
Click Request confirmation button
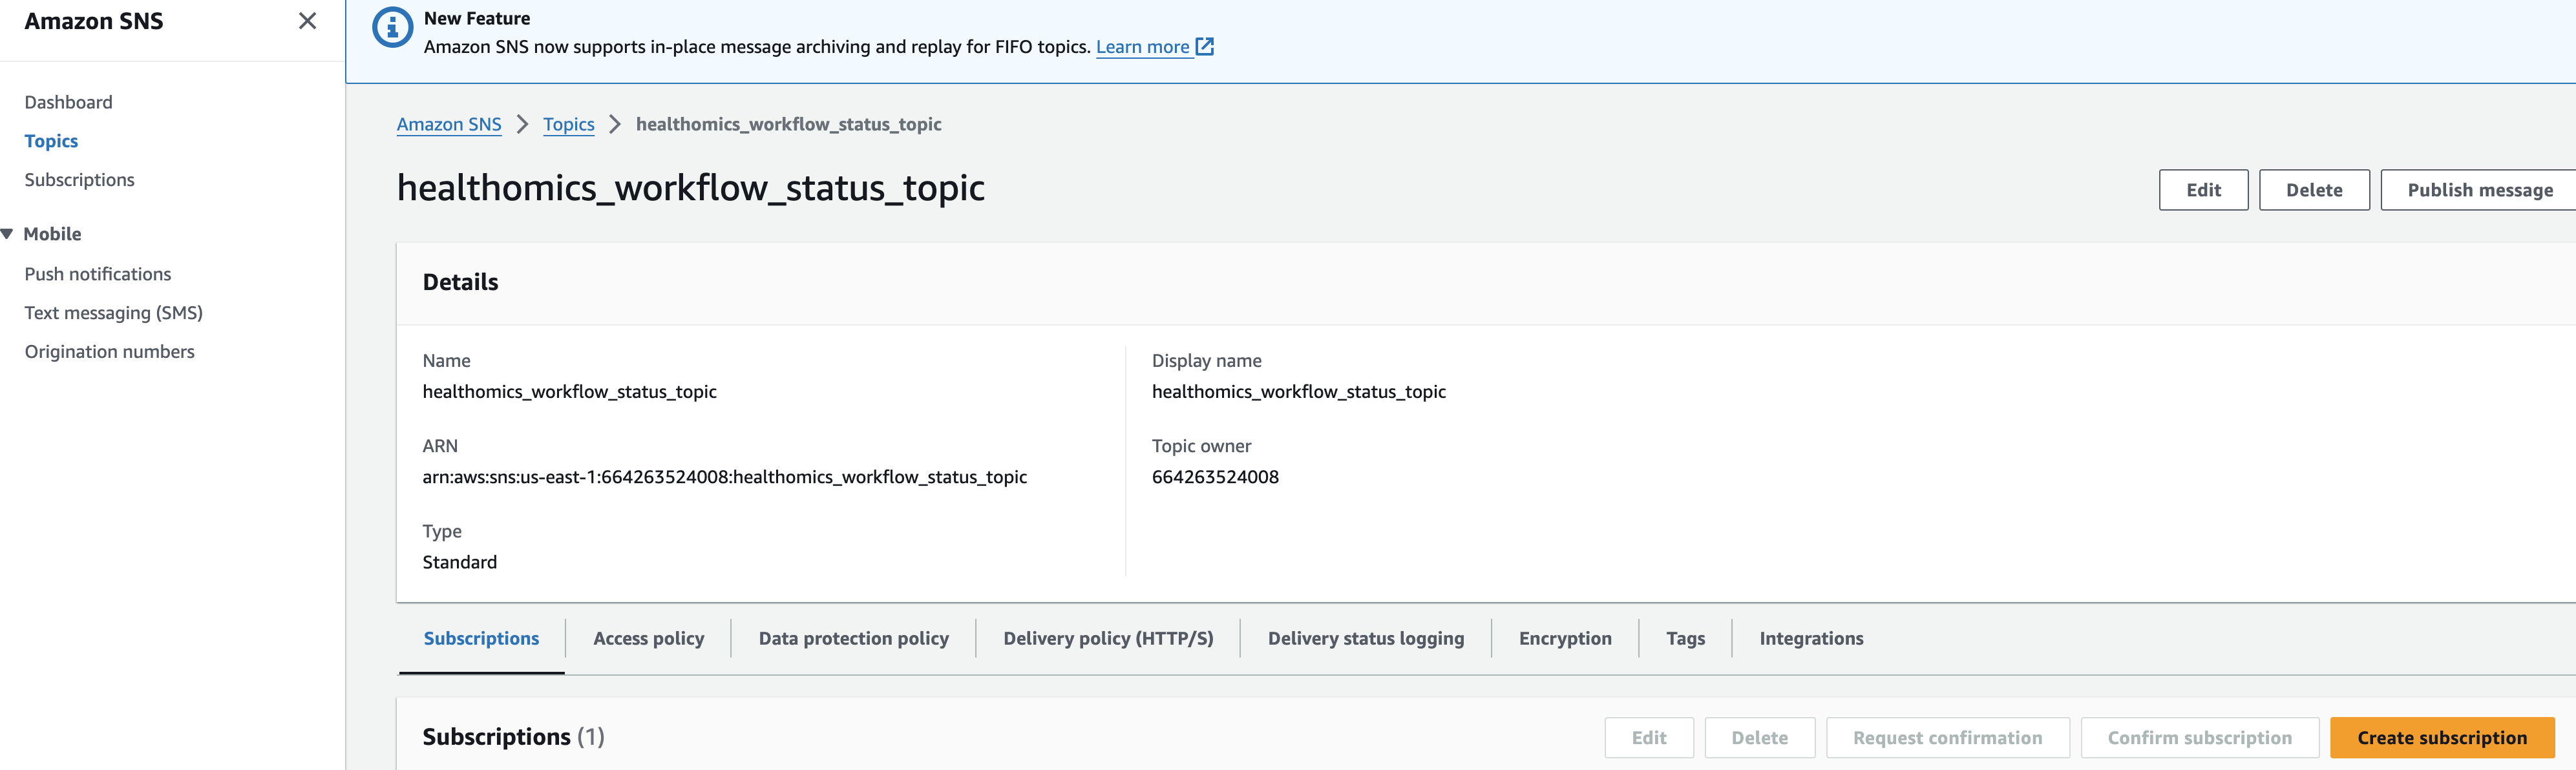tap(1947, 738)
